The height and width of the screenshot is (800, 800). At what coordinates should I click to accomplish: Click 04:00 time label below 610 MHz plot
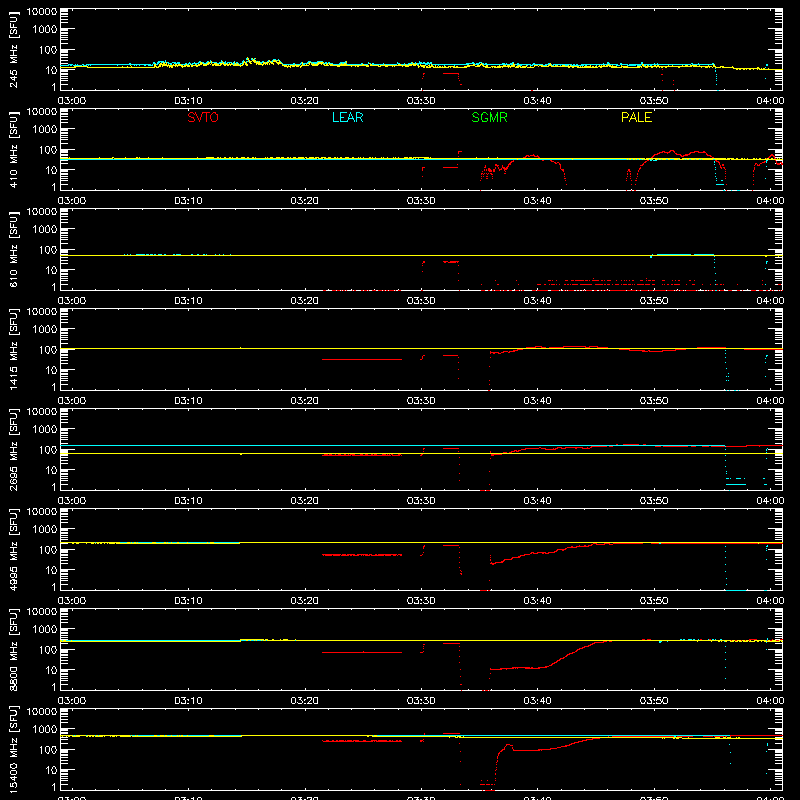tap(770, 301)
